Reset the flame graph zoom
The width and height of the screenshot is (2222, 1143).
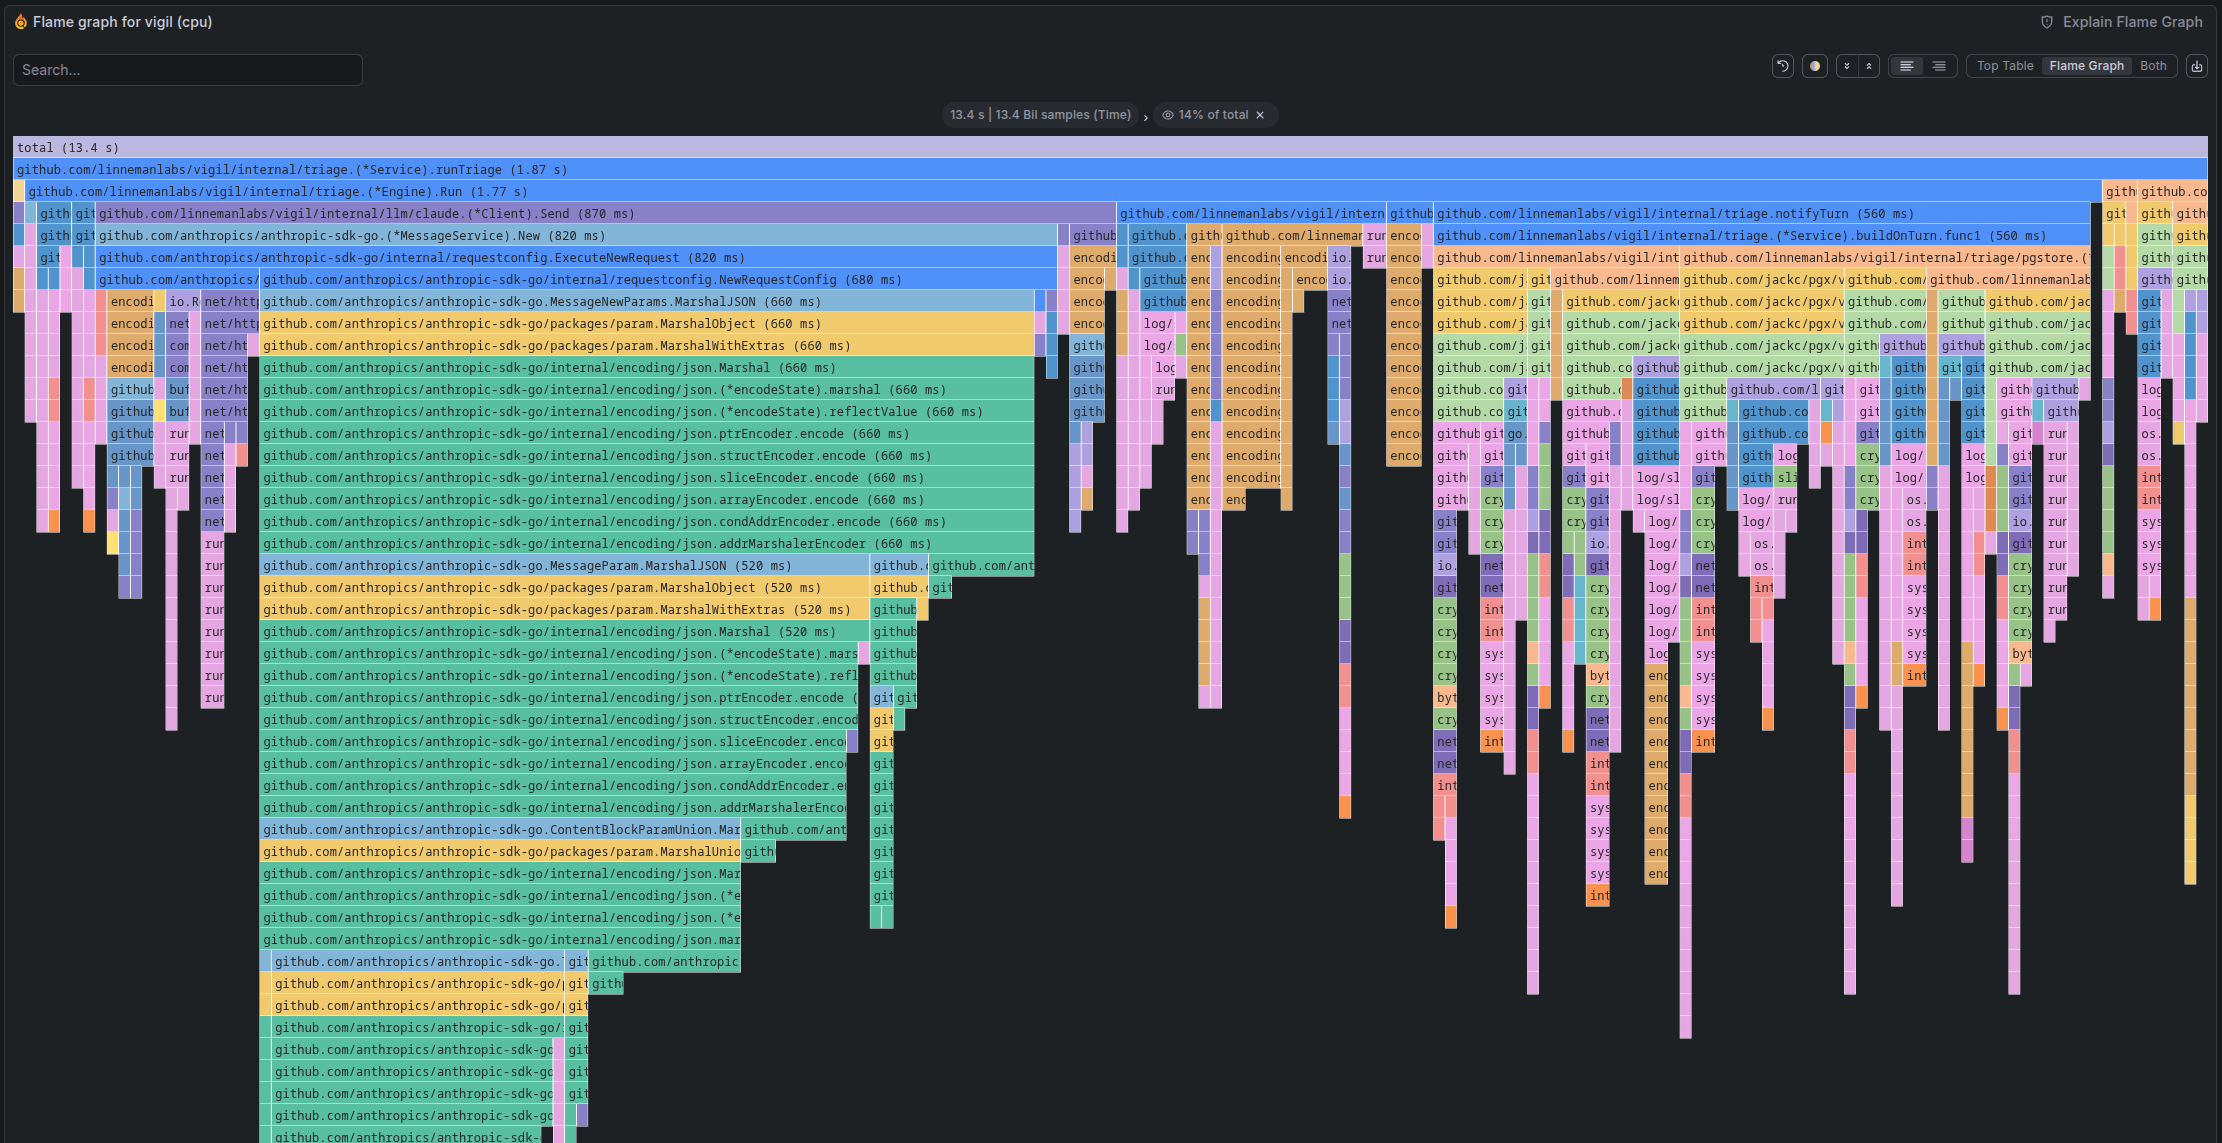pyautogui.click(x=1783, y=65)
